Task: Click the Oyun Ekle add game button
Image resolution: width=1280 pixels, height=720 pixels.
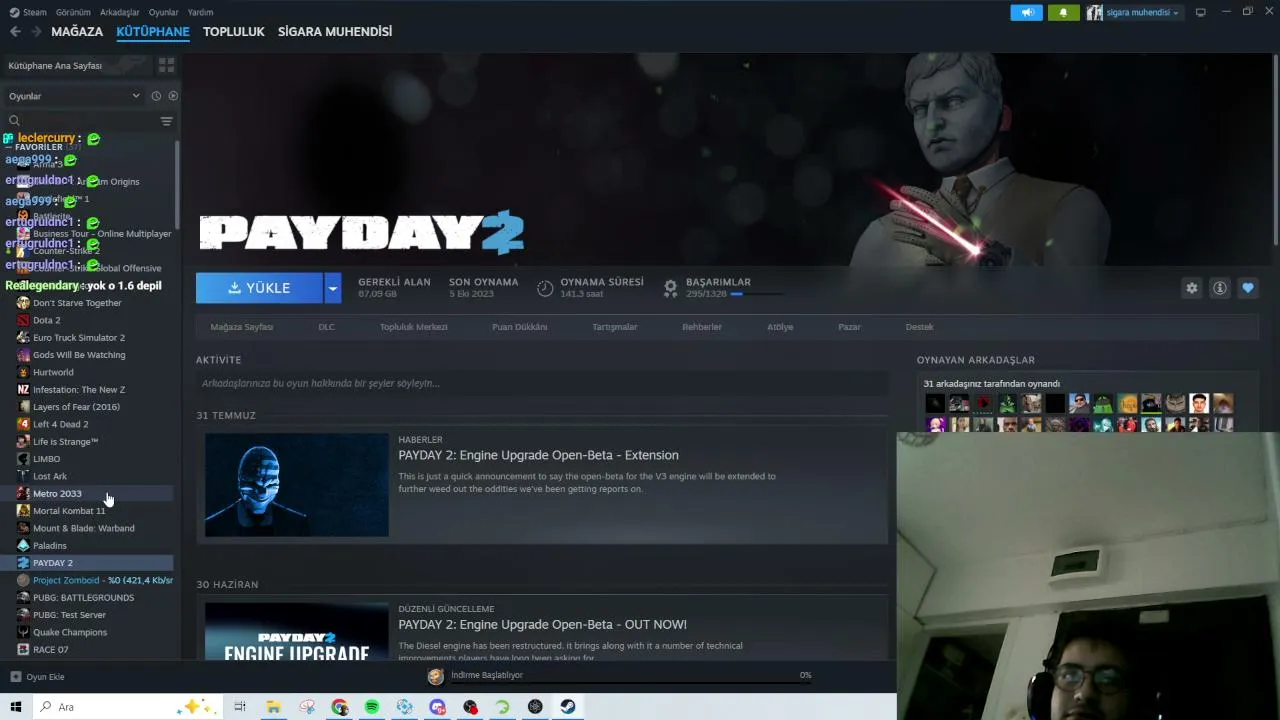Action: coord(37,677)
